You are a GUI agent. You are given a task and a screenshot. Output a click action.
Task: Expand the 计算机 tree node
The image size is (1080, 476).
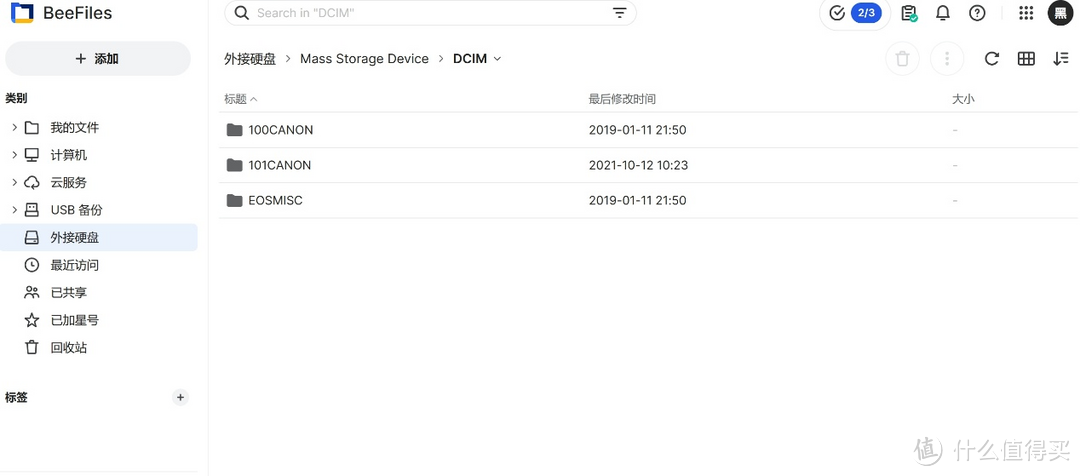coord(14,155)
